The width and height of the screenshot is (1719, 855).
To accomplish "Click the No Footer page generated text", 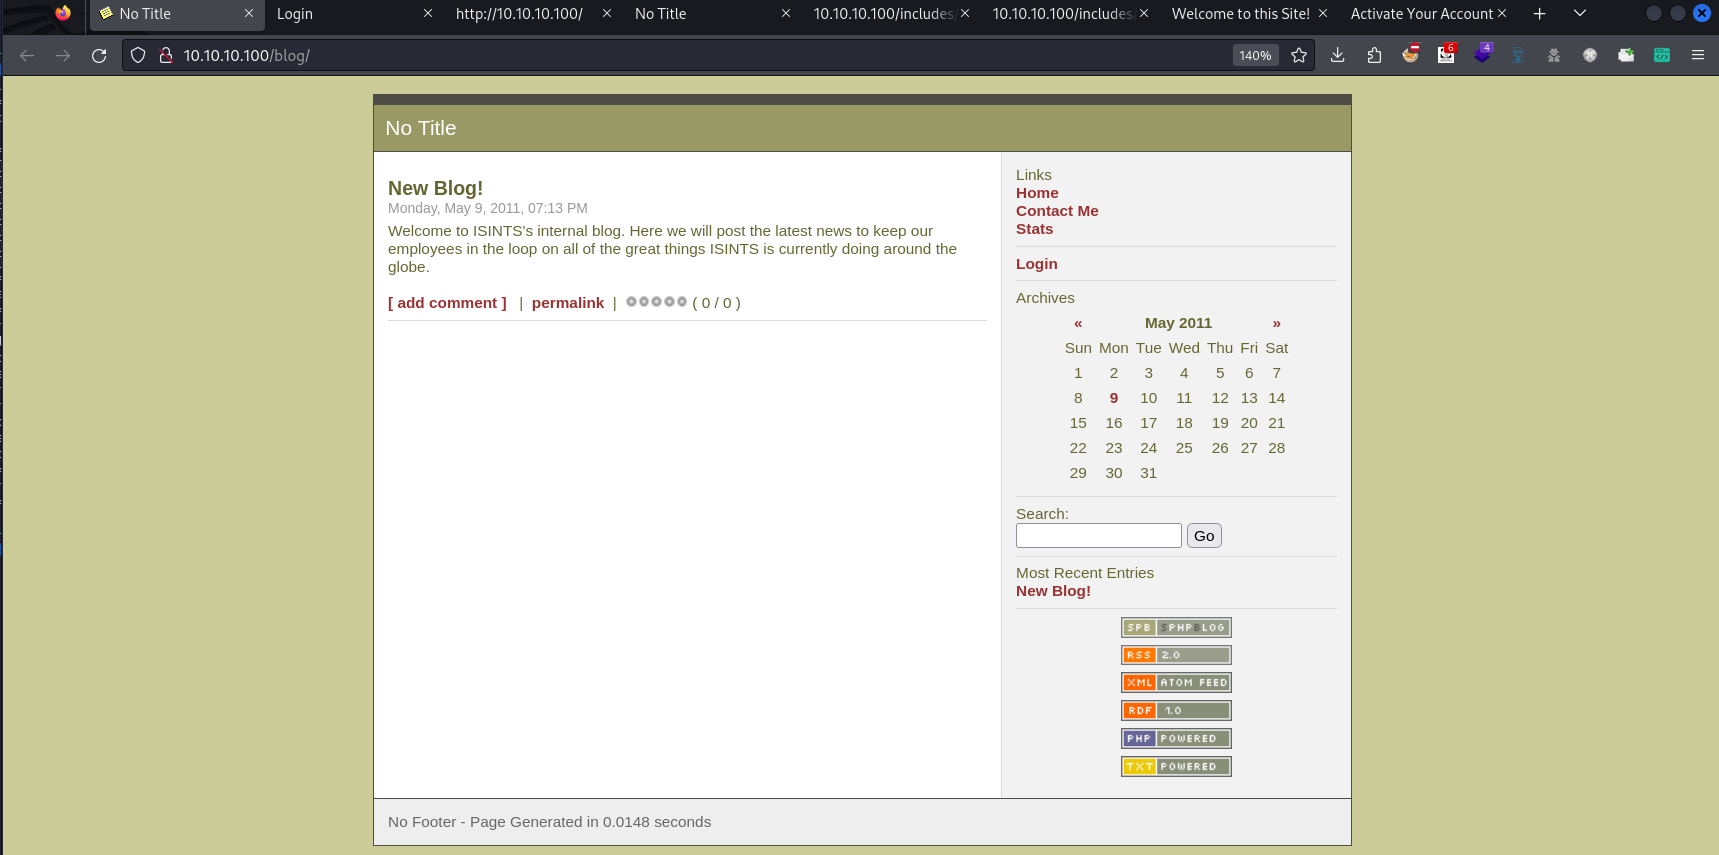I will tap(549, 822).
